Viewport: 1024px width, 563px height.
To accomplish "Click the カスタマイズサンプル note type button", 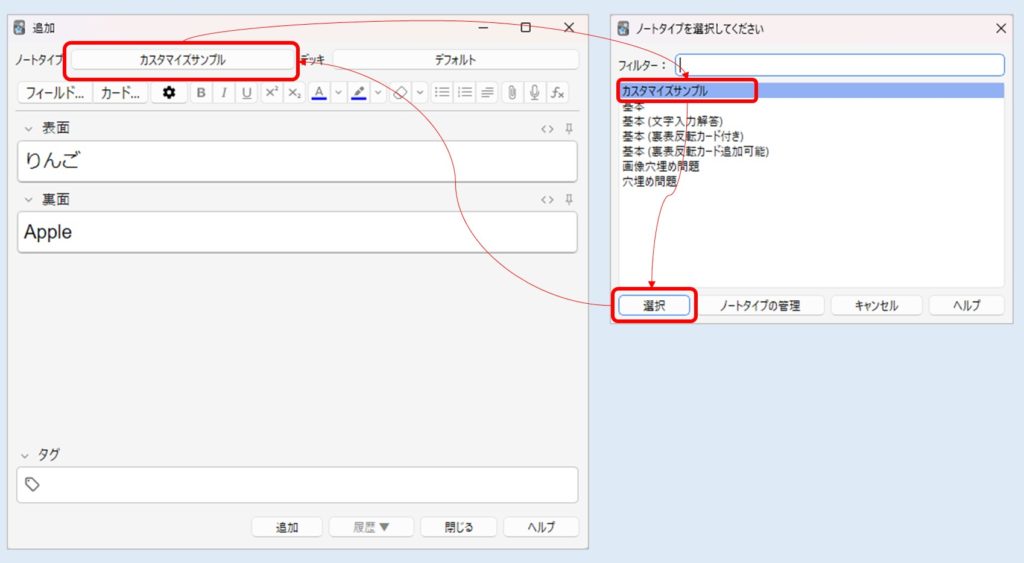I will coord(182,60).
